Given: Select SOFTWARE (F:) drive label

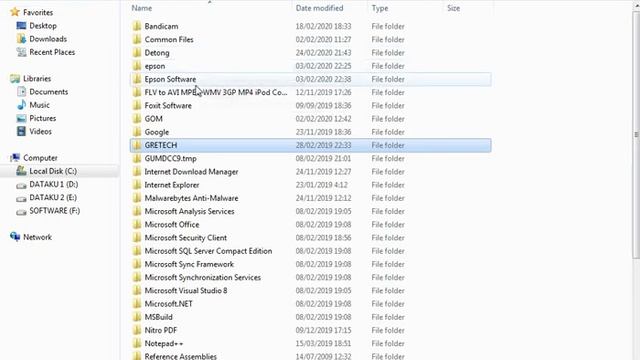Looking at the screenshot, I should (54, 211).
